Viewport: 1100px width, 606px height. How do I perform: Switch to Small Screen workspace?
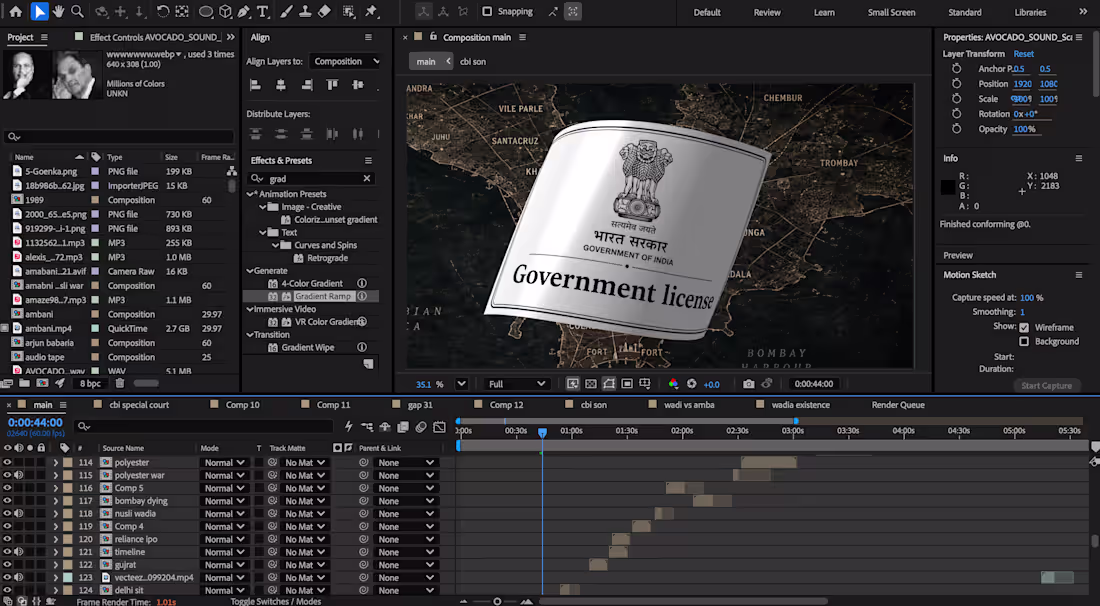(x=891, y=12)
